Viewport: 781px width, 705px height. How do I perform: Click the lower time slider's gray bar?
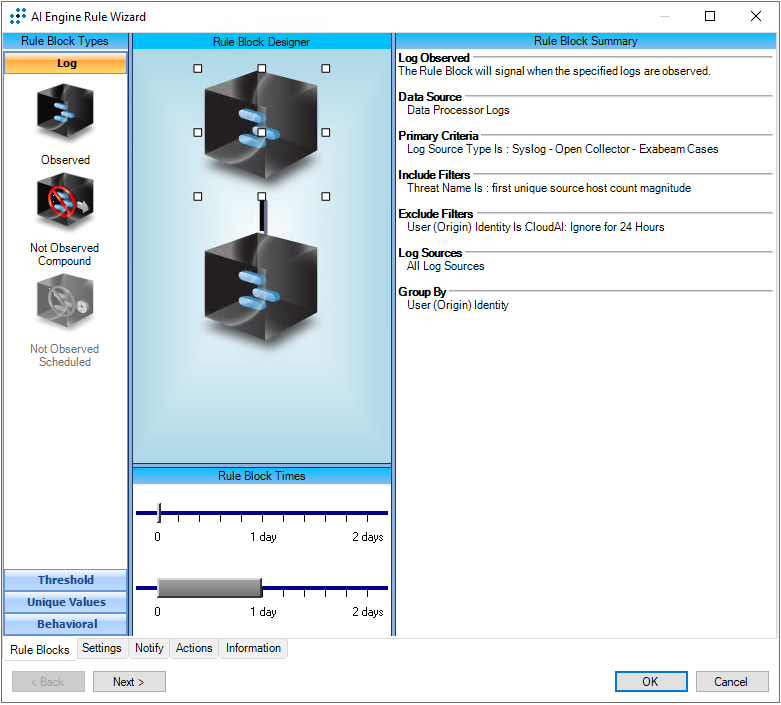click(209, 588)
